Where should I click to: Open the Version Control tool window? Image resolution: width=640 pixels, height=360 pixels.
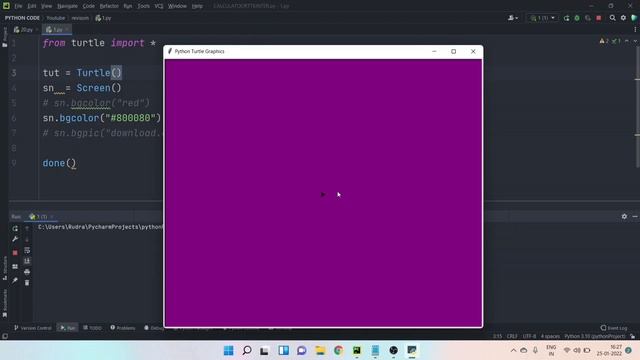pos(33,328)
